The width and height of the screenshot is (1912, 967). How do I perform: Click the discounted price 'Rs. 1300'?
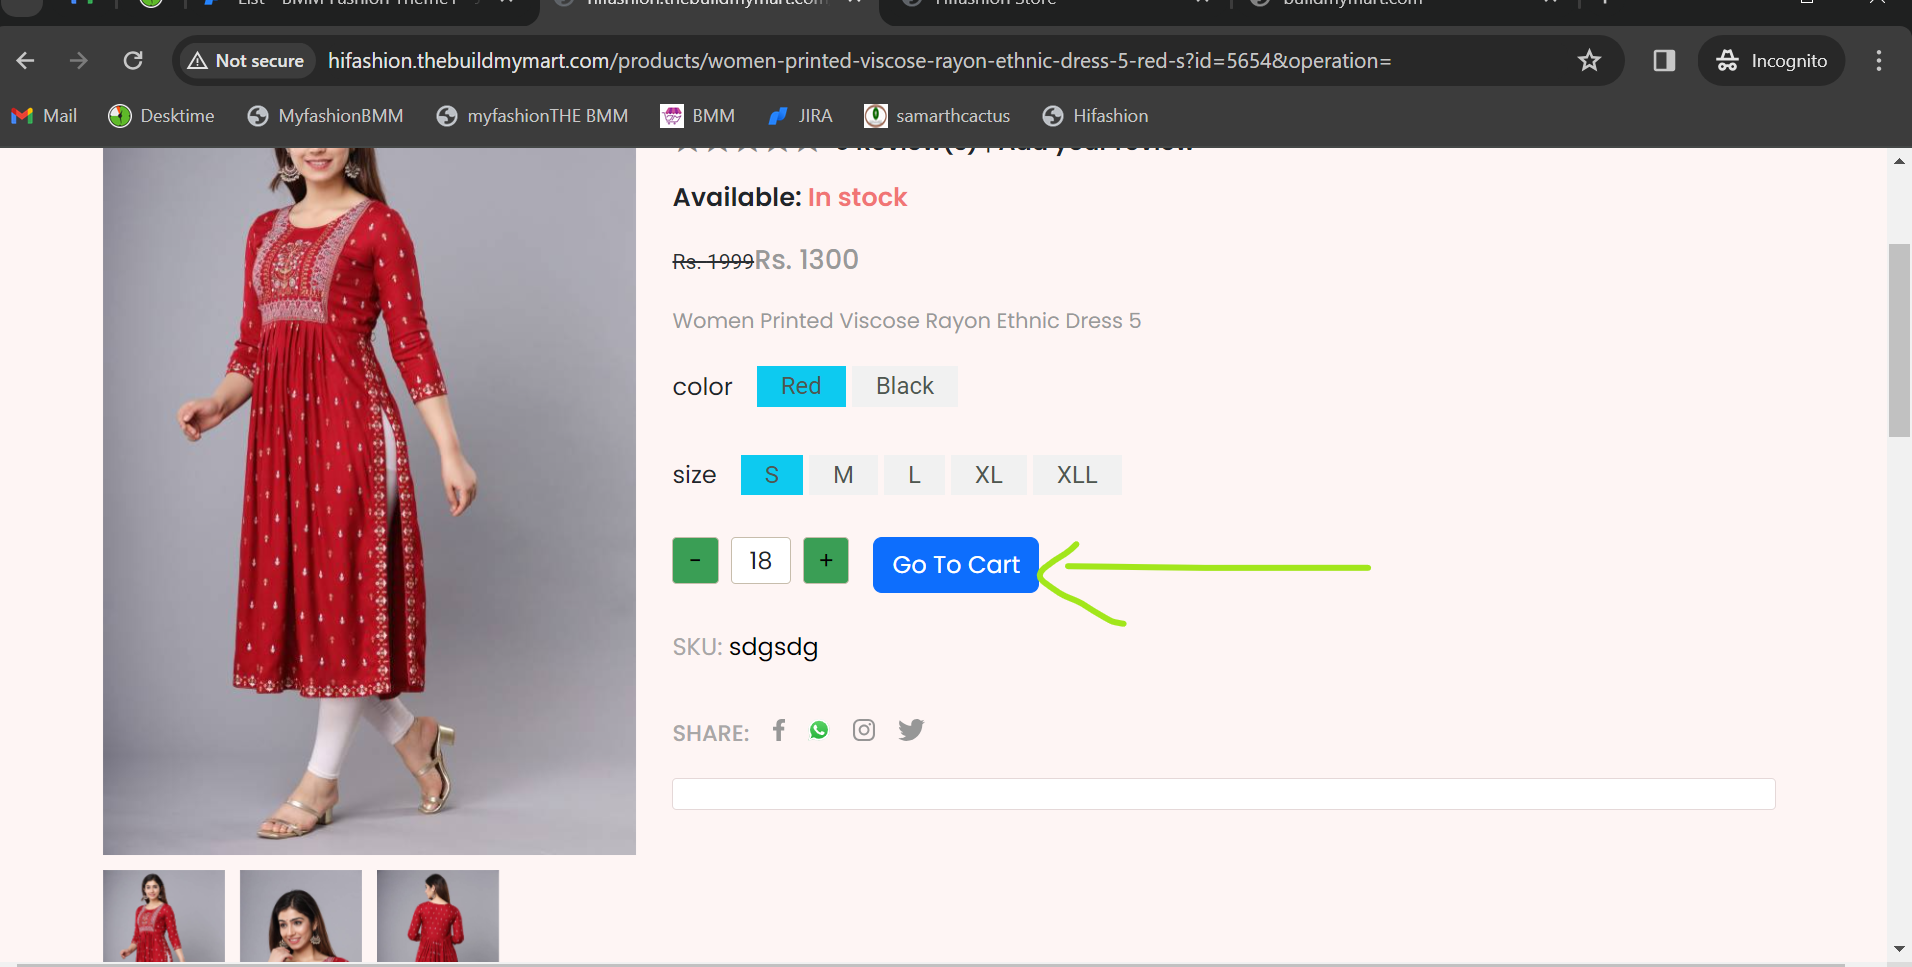[x=807, y=260]
